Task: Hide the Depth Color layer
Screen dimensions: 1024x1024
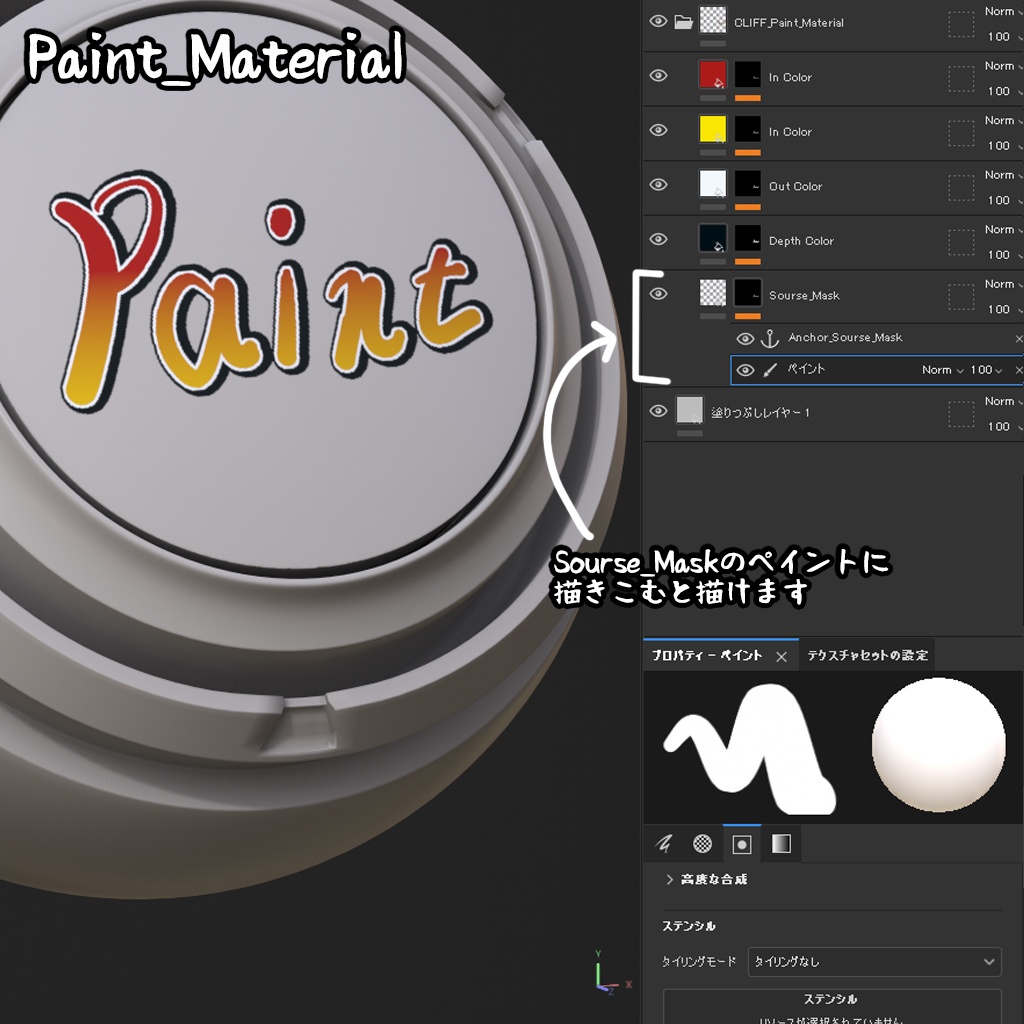Action: pos(657,240)
